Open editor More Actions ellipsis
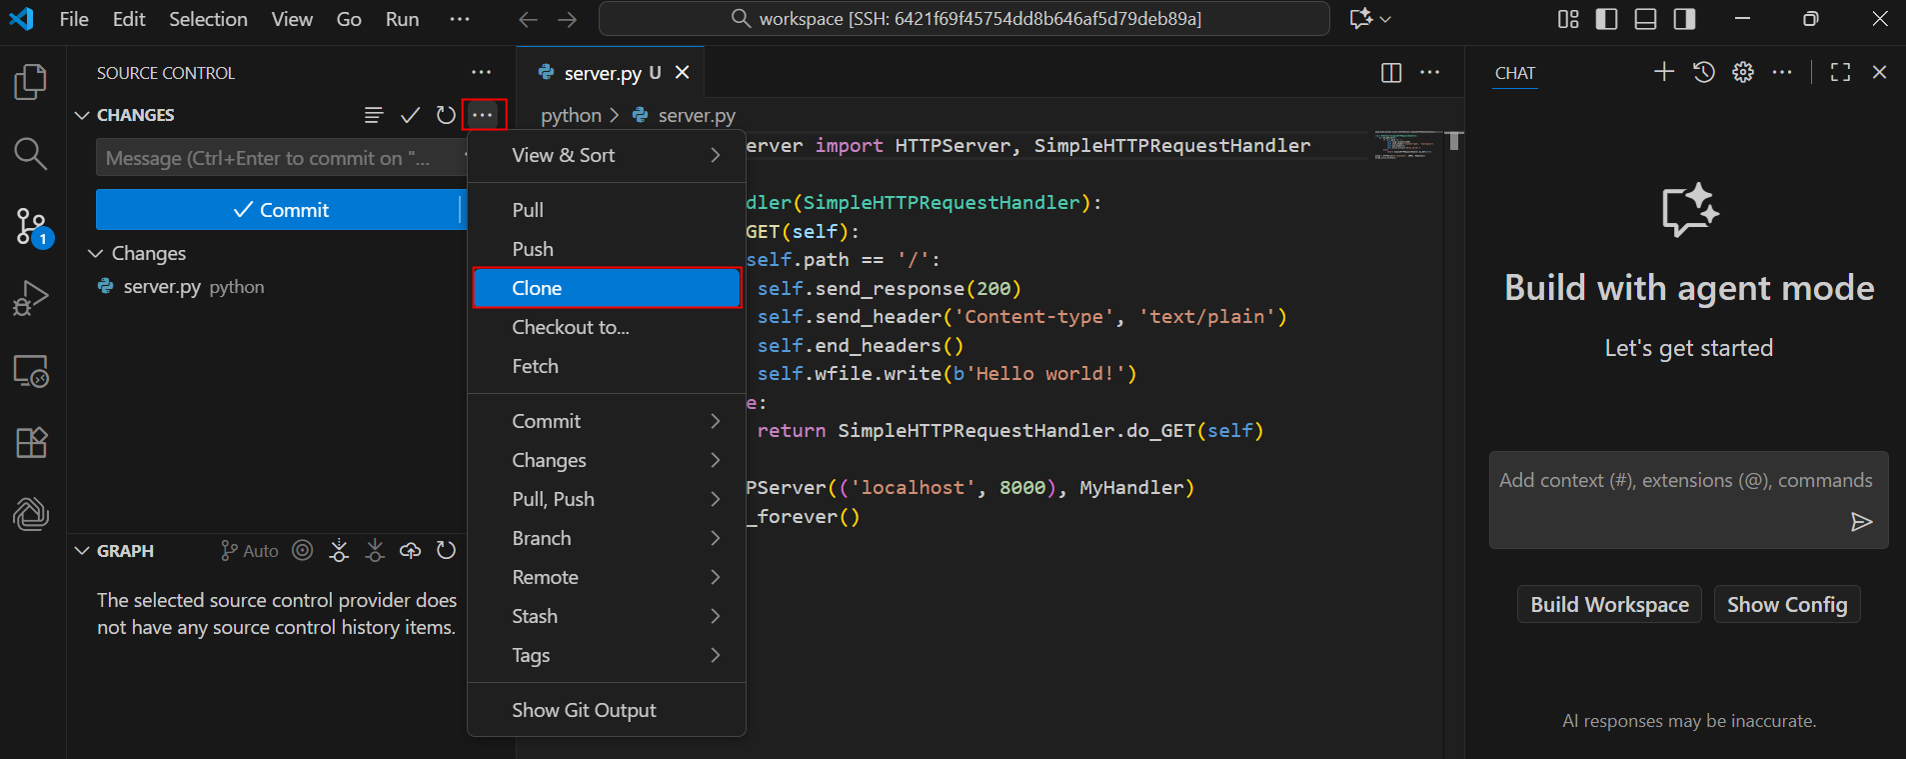The height and width of the screenshot is (759, 1906). click(1430, 72)
